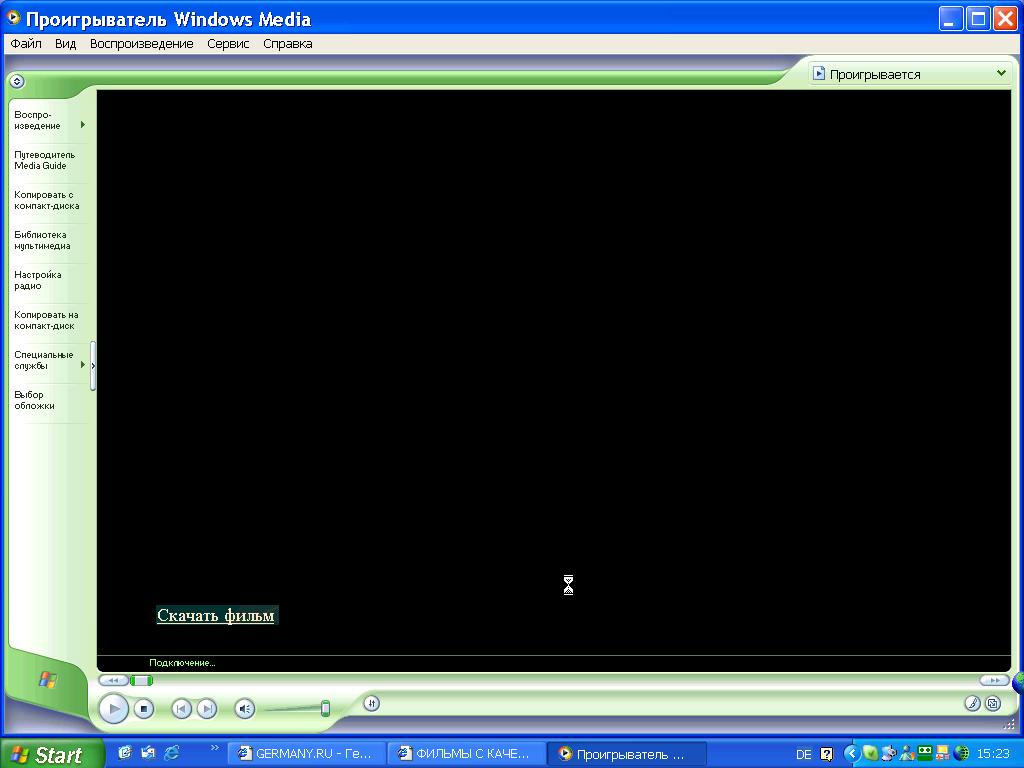Open the Сервис menu
1024x768 pixels.
click(x=228, y=44)
